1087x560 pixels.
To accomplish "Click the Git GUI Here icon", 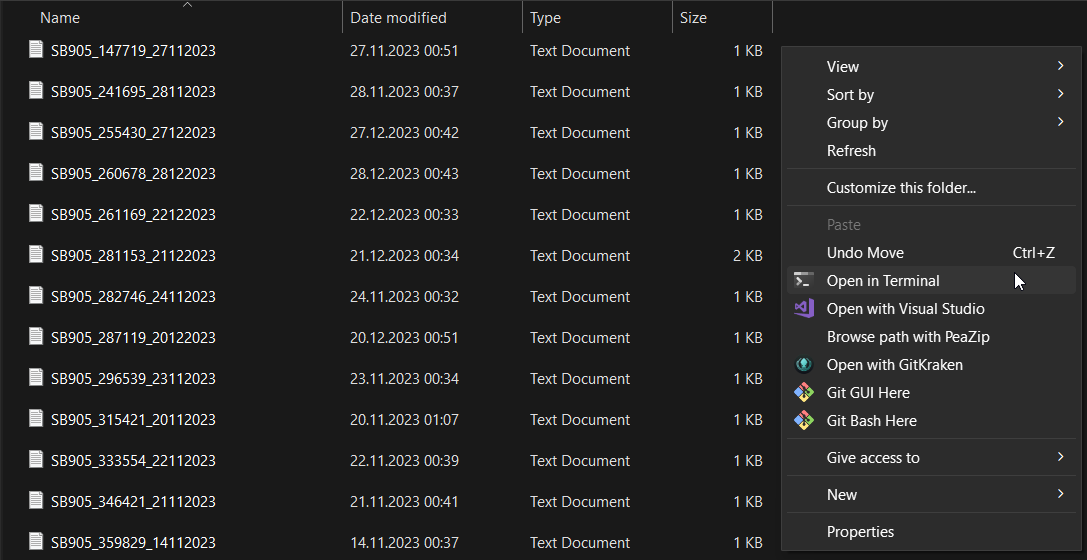I will point(803,392).
